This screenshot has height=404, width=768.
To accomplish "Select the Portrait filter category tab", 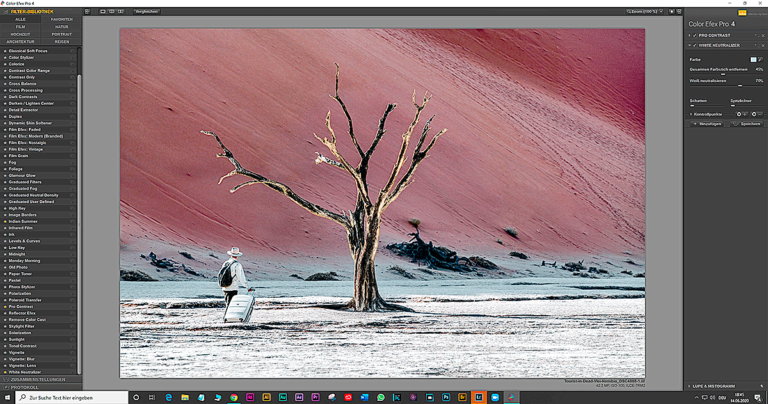I will tap(61, 34).
